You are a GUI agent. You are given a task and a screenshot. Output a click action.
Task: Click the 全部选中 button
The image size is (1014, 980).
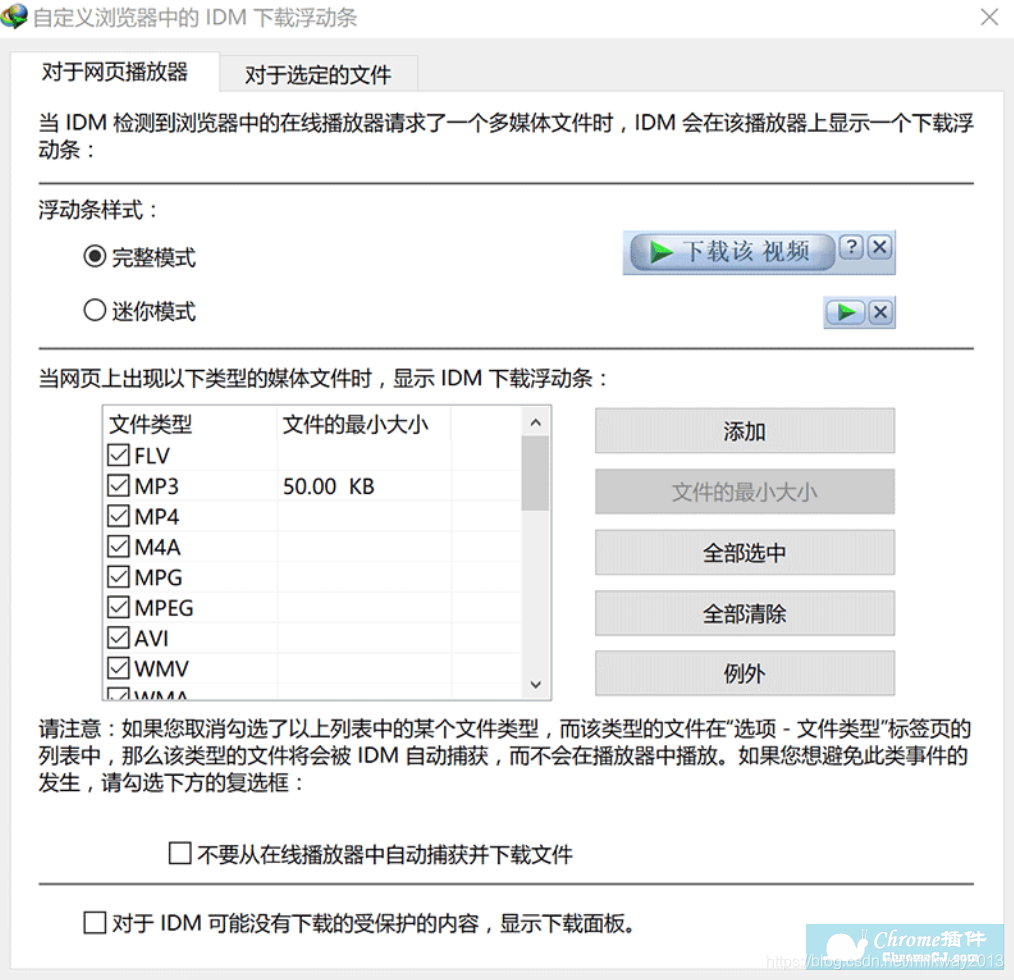(x=744, y=552)
